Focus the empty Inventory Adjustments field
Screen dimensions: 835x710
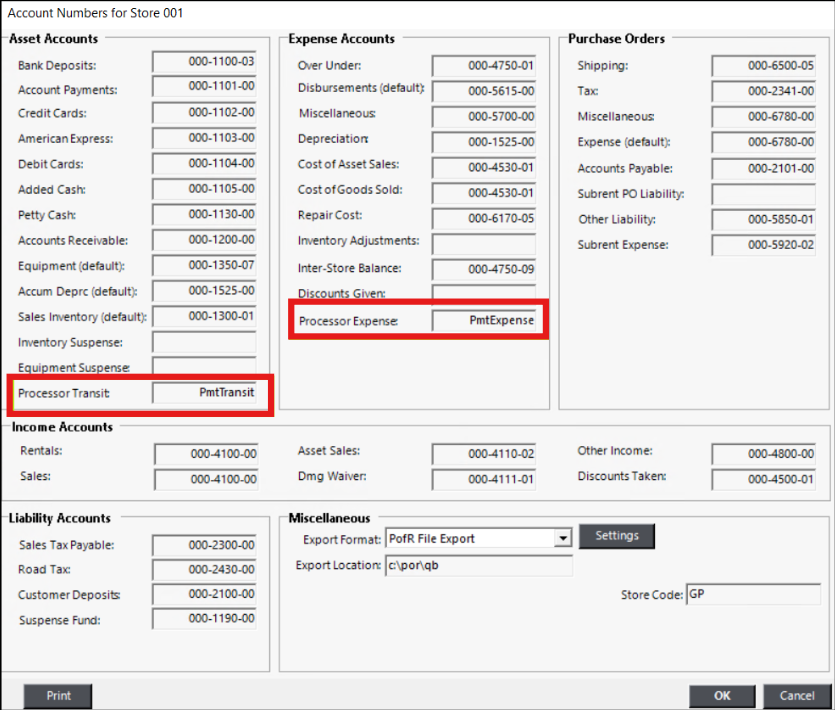click(484, 243)
